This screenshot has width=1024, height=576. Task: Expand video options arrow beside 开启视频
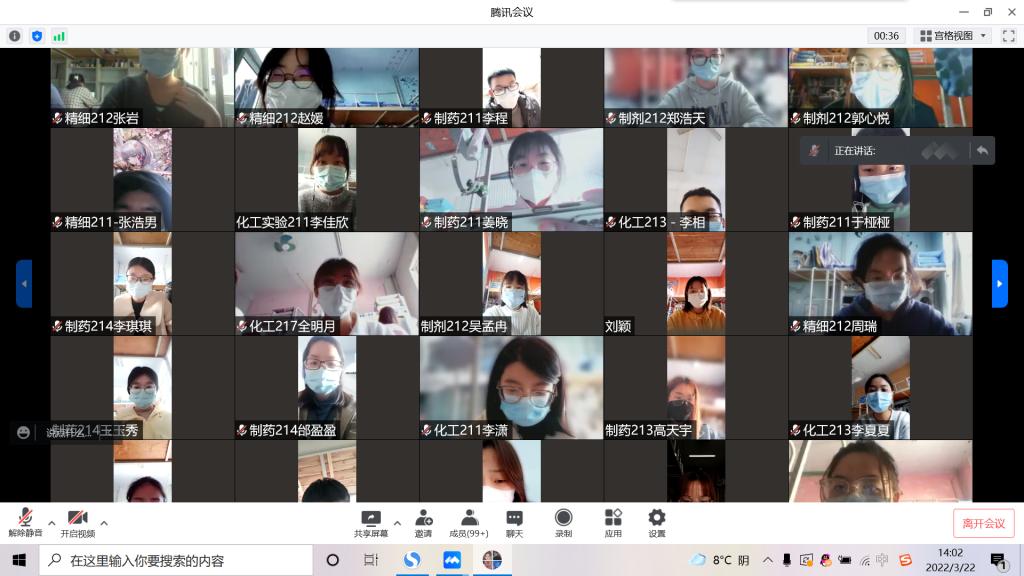pyautogui.click(x=104, y=522)
